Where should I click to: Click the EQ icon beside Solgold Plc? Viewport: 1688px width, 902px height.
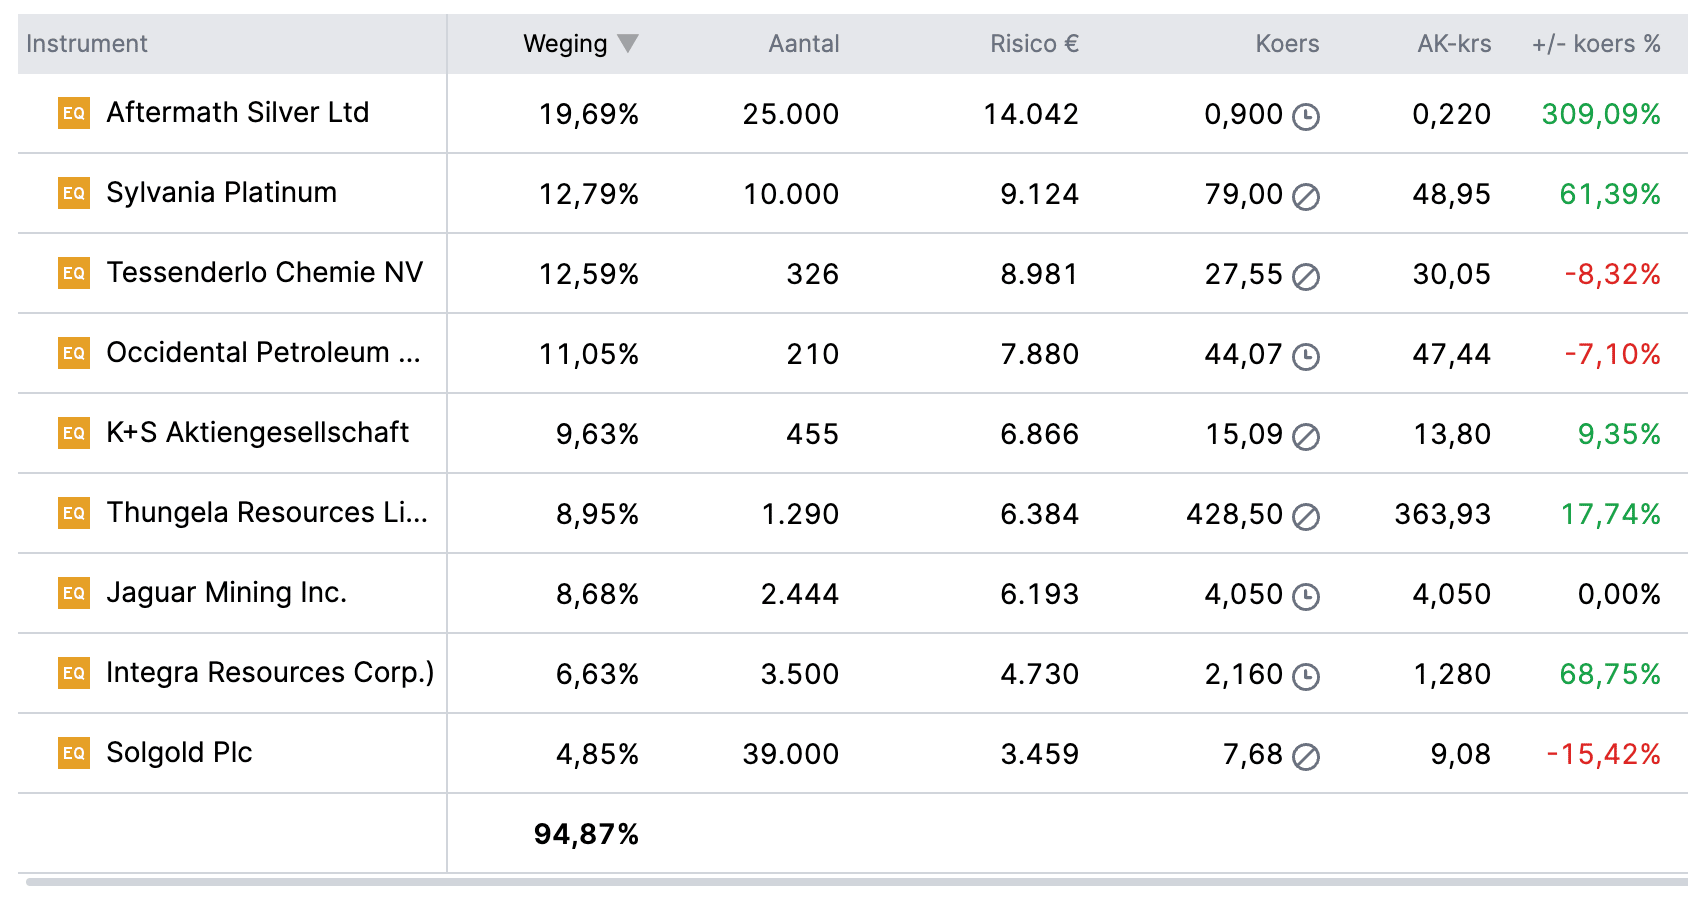(74, 753)
